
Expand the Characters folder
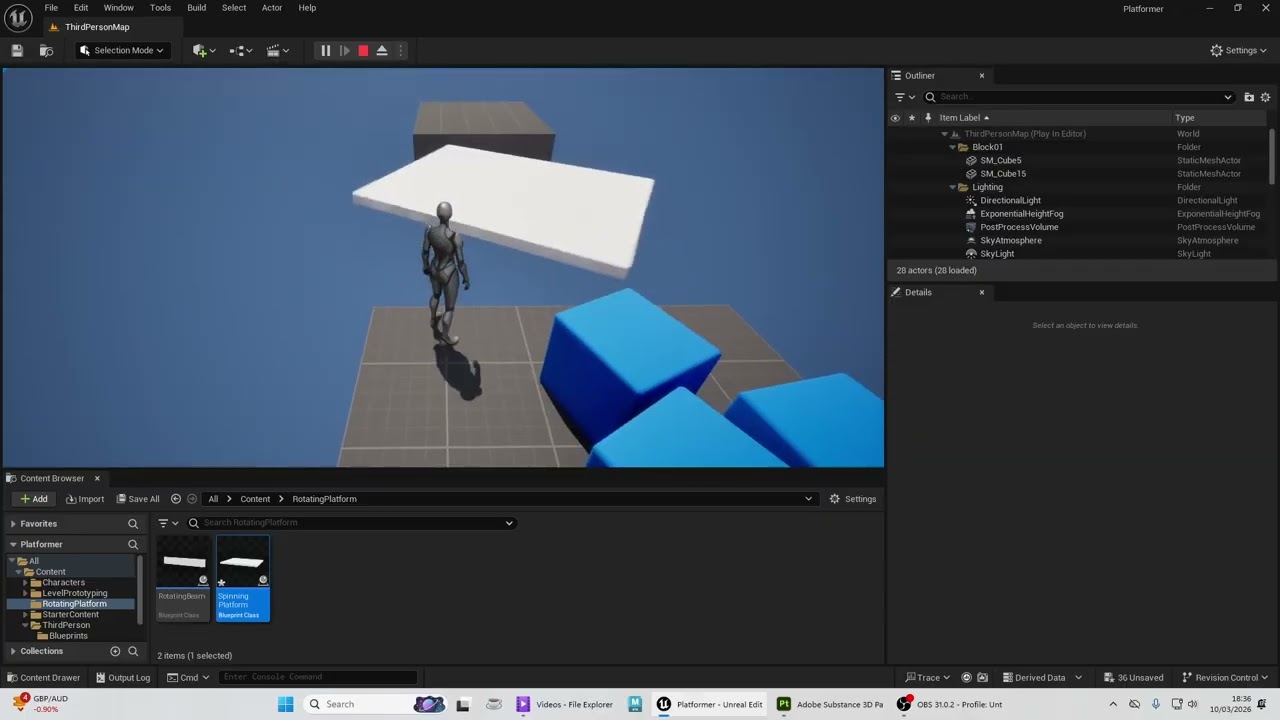tap(26, 583)
